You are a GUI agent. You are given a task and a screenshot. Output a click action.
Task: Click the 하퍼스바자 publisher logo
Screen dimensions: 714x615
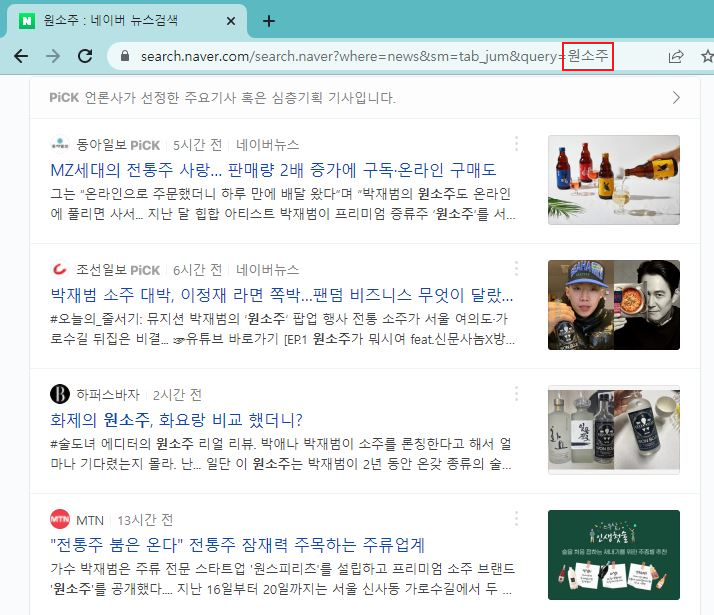(x=60, y=394)
